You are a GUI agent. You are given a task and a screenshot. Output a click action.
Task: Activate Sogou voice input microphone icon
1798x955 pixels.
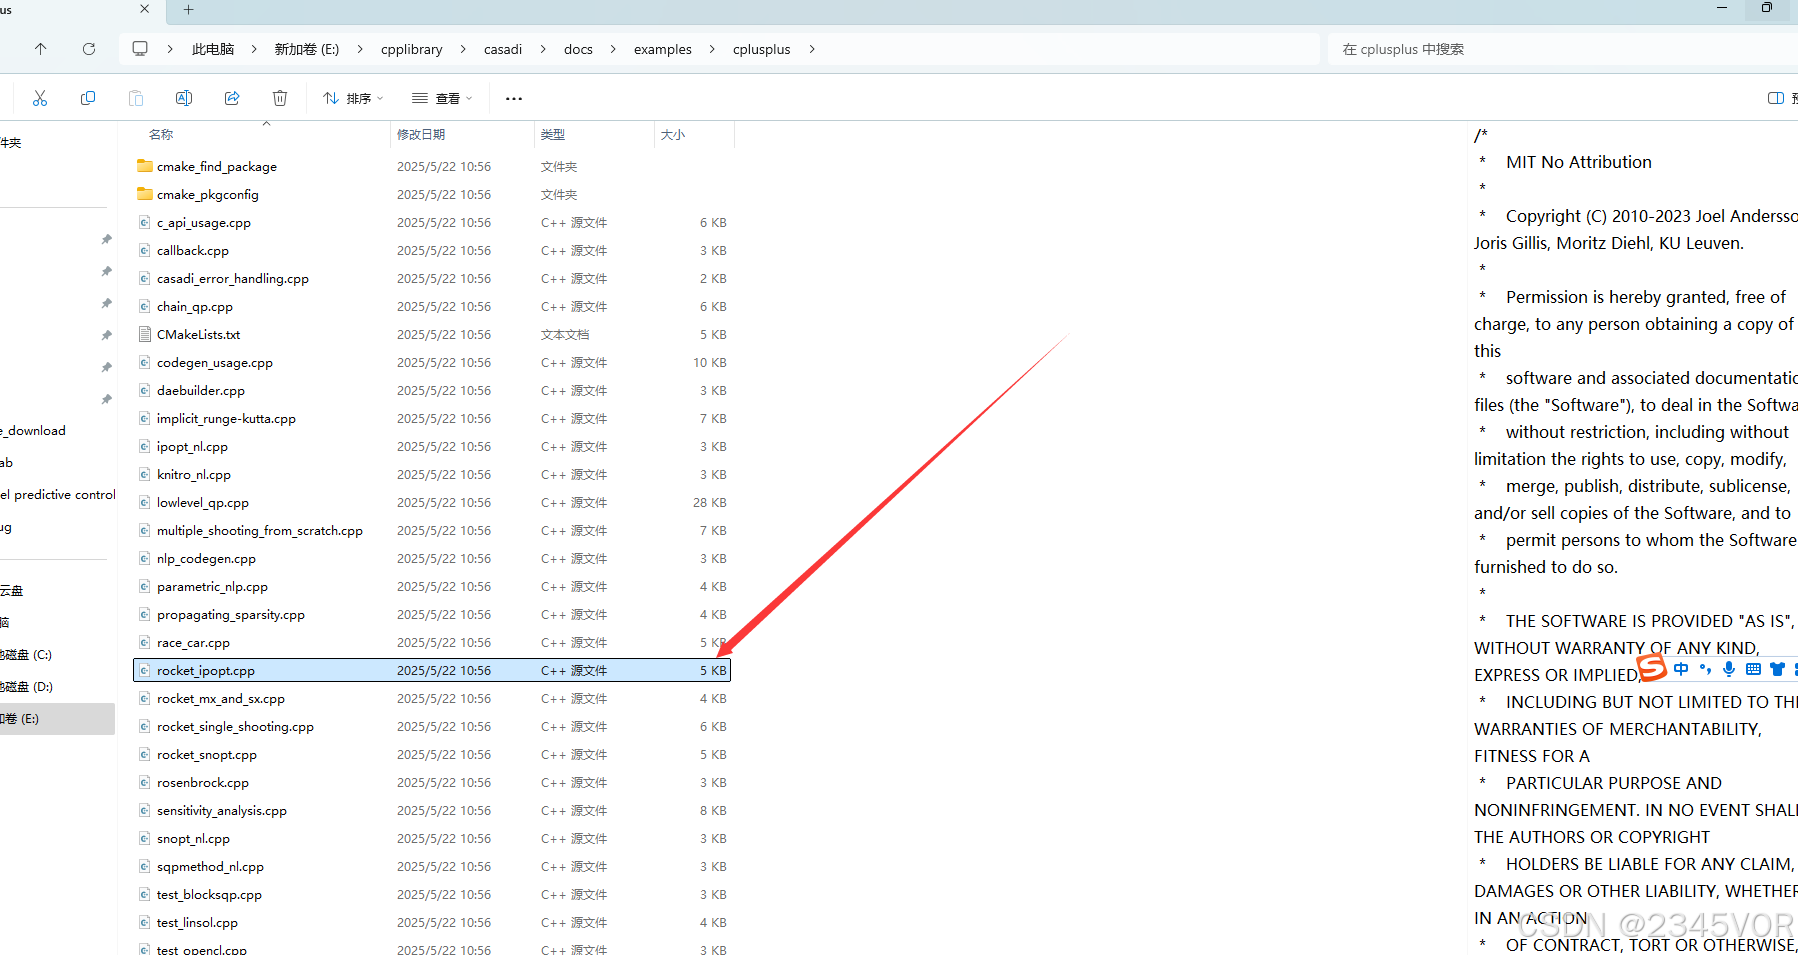1729,669
